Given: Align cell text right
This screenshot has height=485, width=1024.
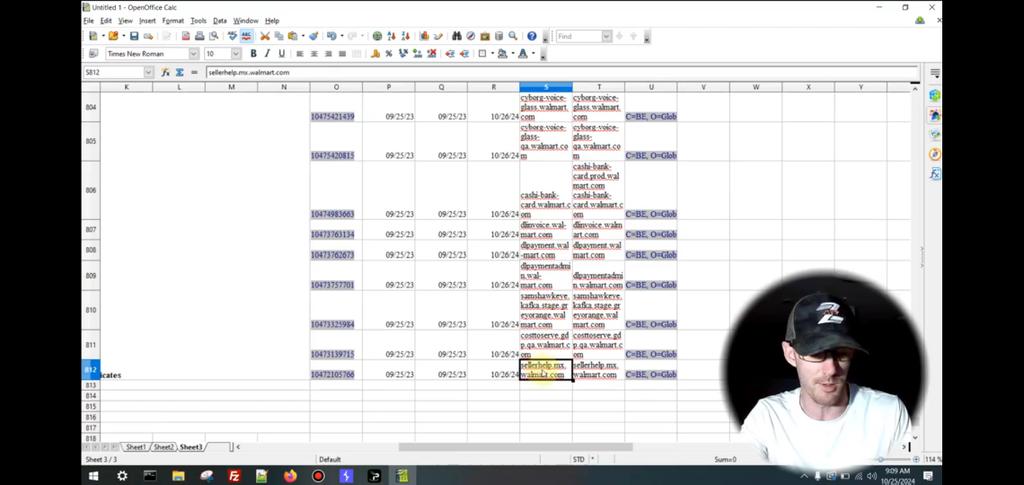Looking at the screenshot, I should 328,54.
